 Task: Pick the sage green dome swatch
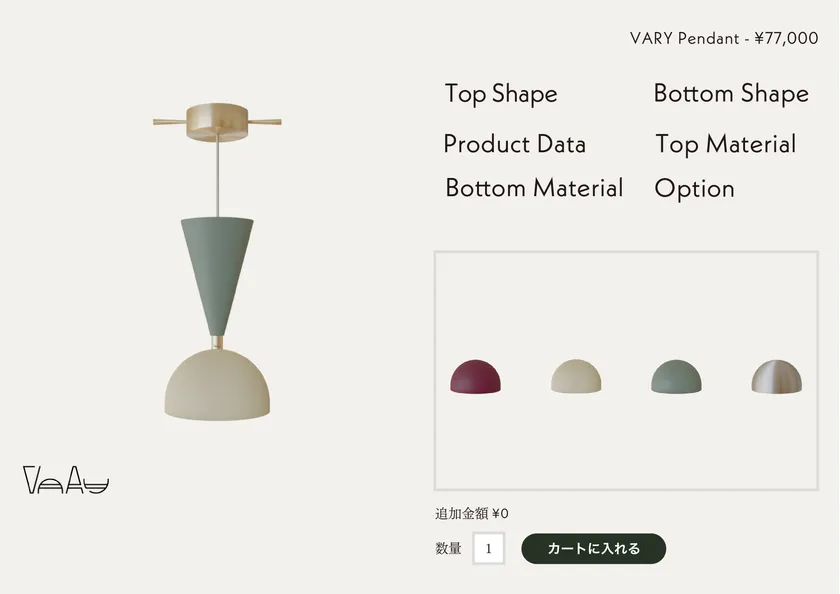(x=676, y=376)
